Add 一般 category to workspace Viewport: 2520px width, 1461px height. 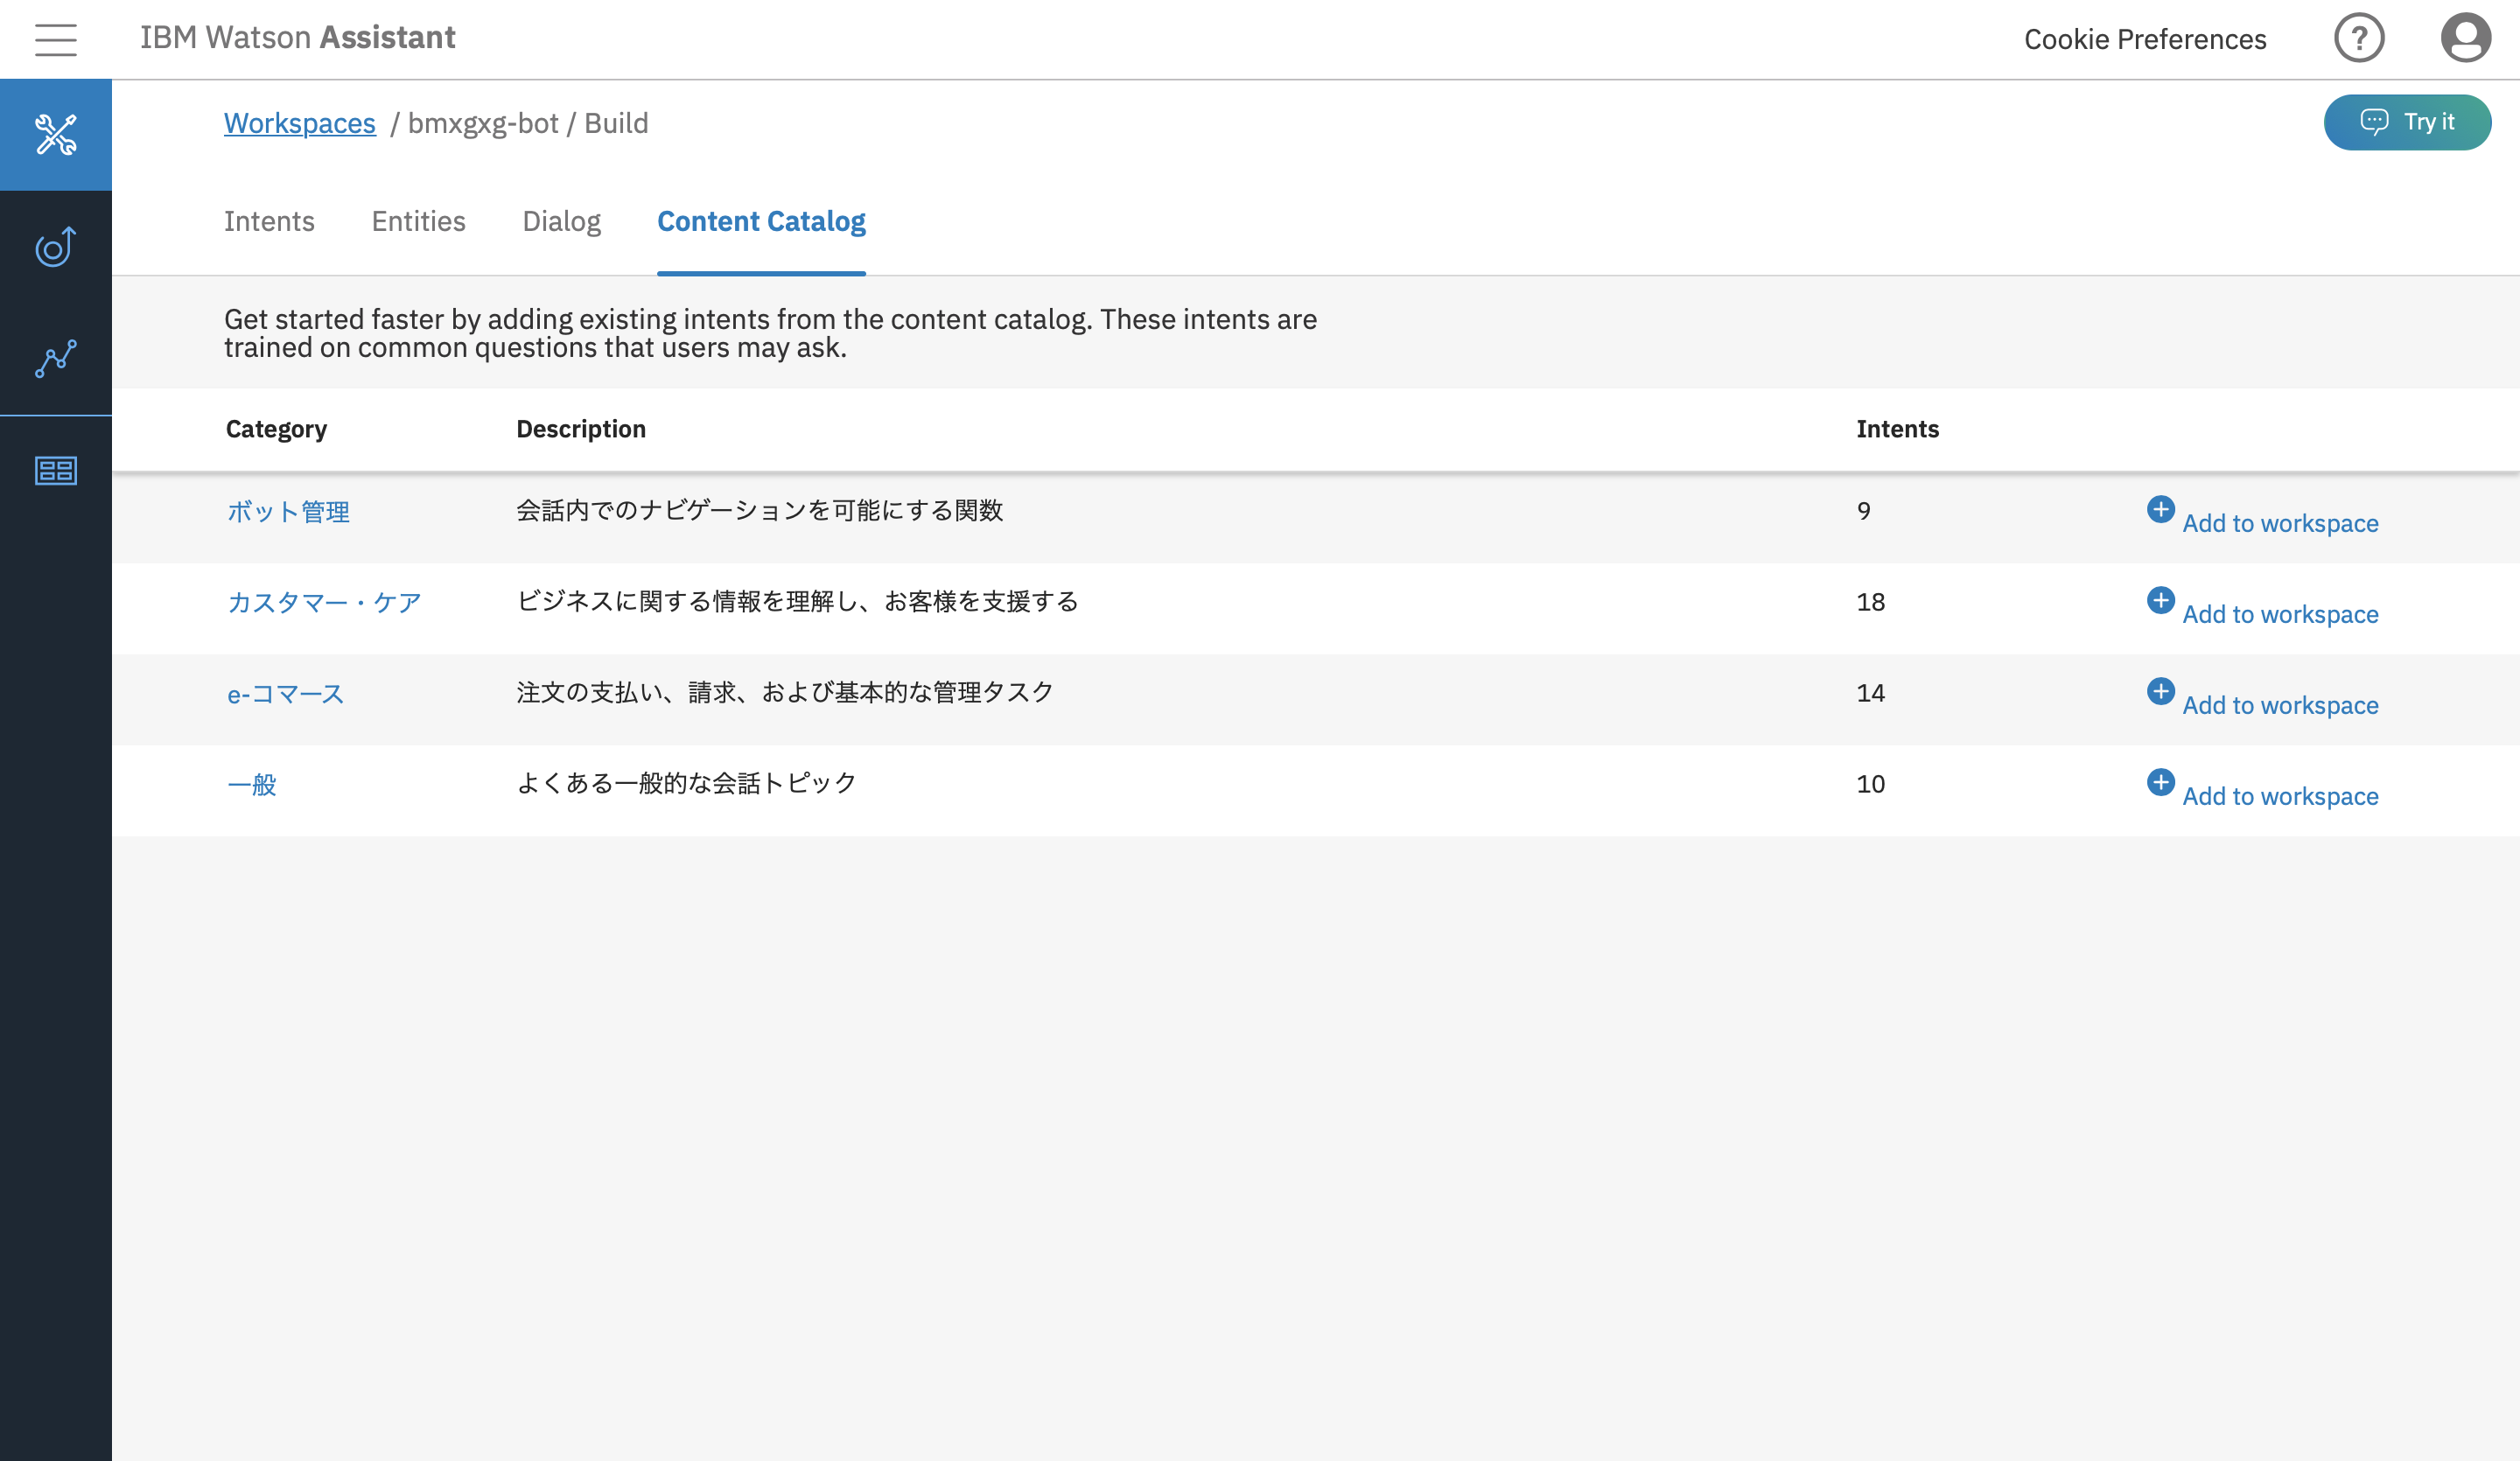(x=2279, y=796)
